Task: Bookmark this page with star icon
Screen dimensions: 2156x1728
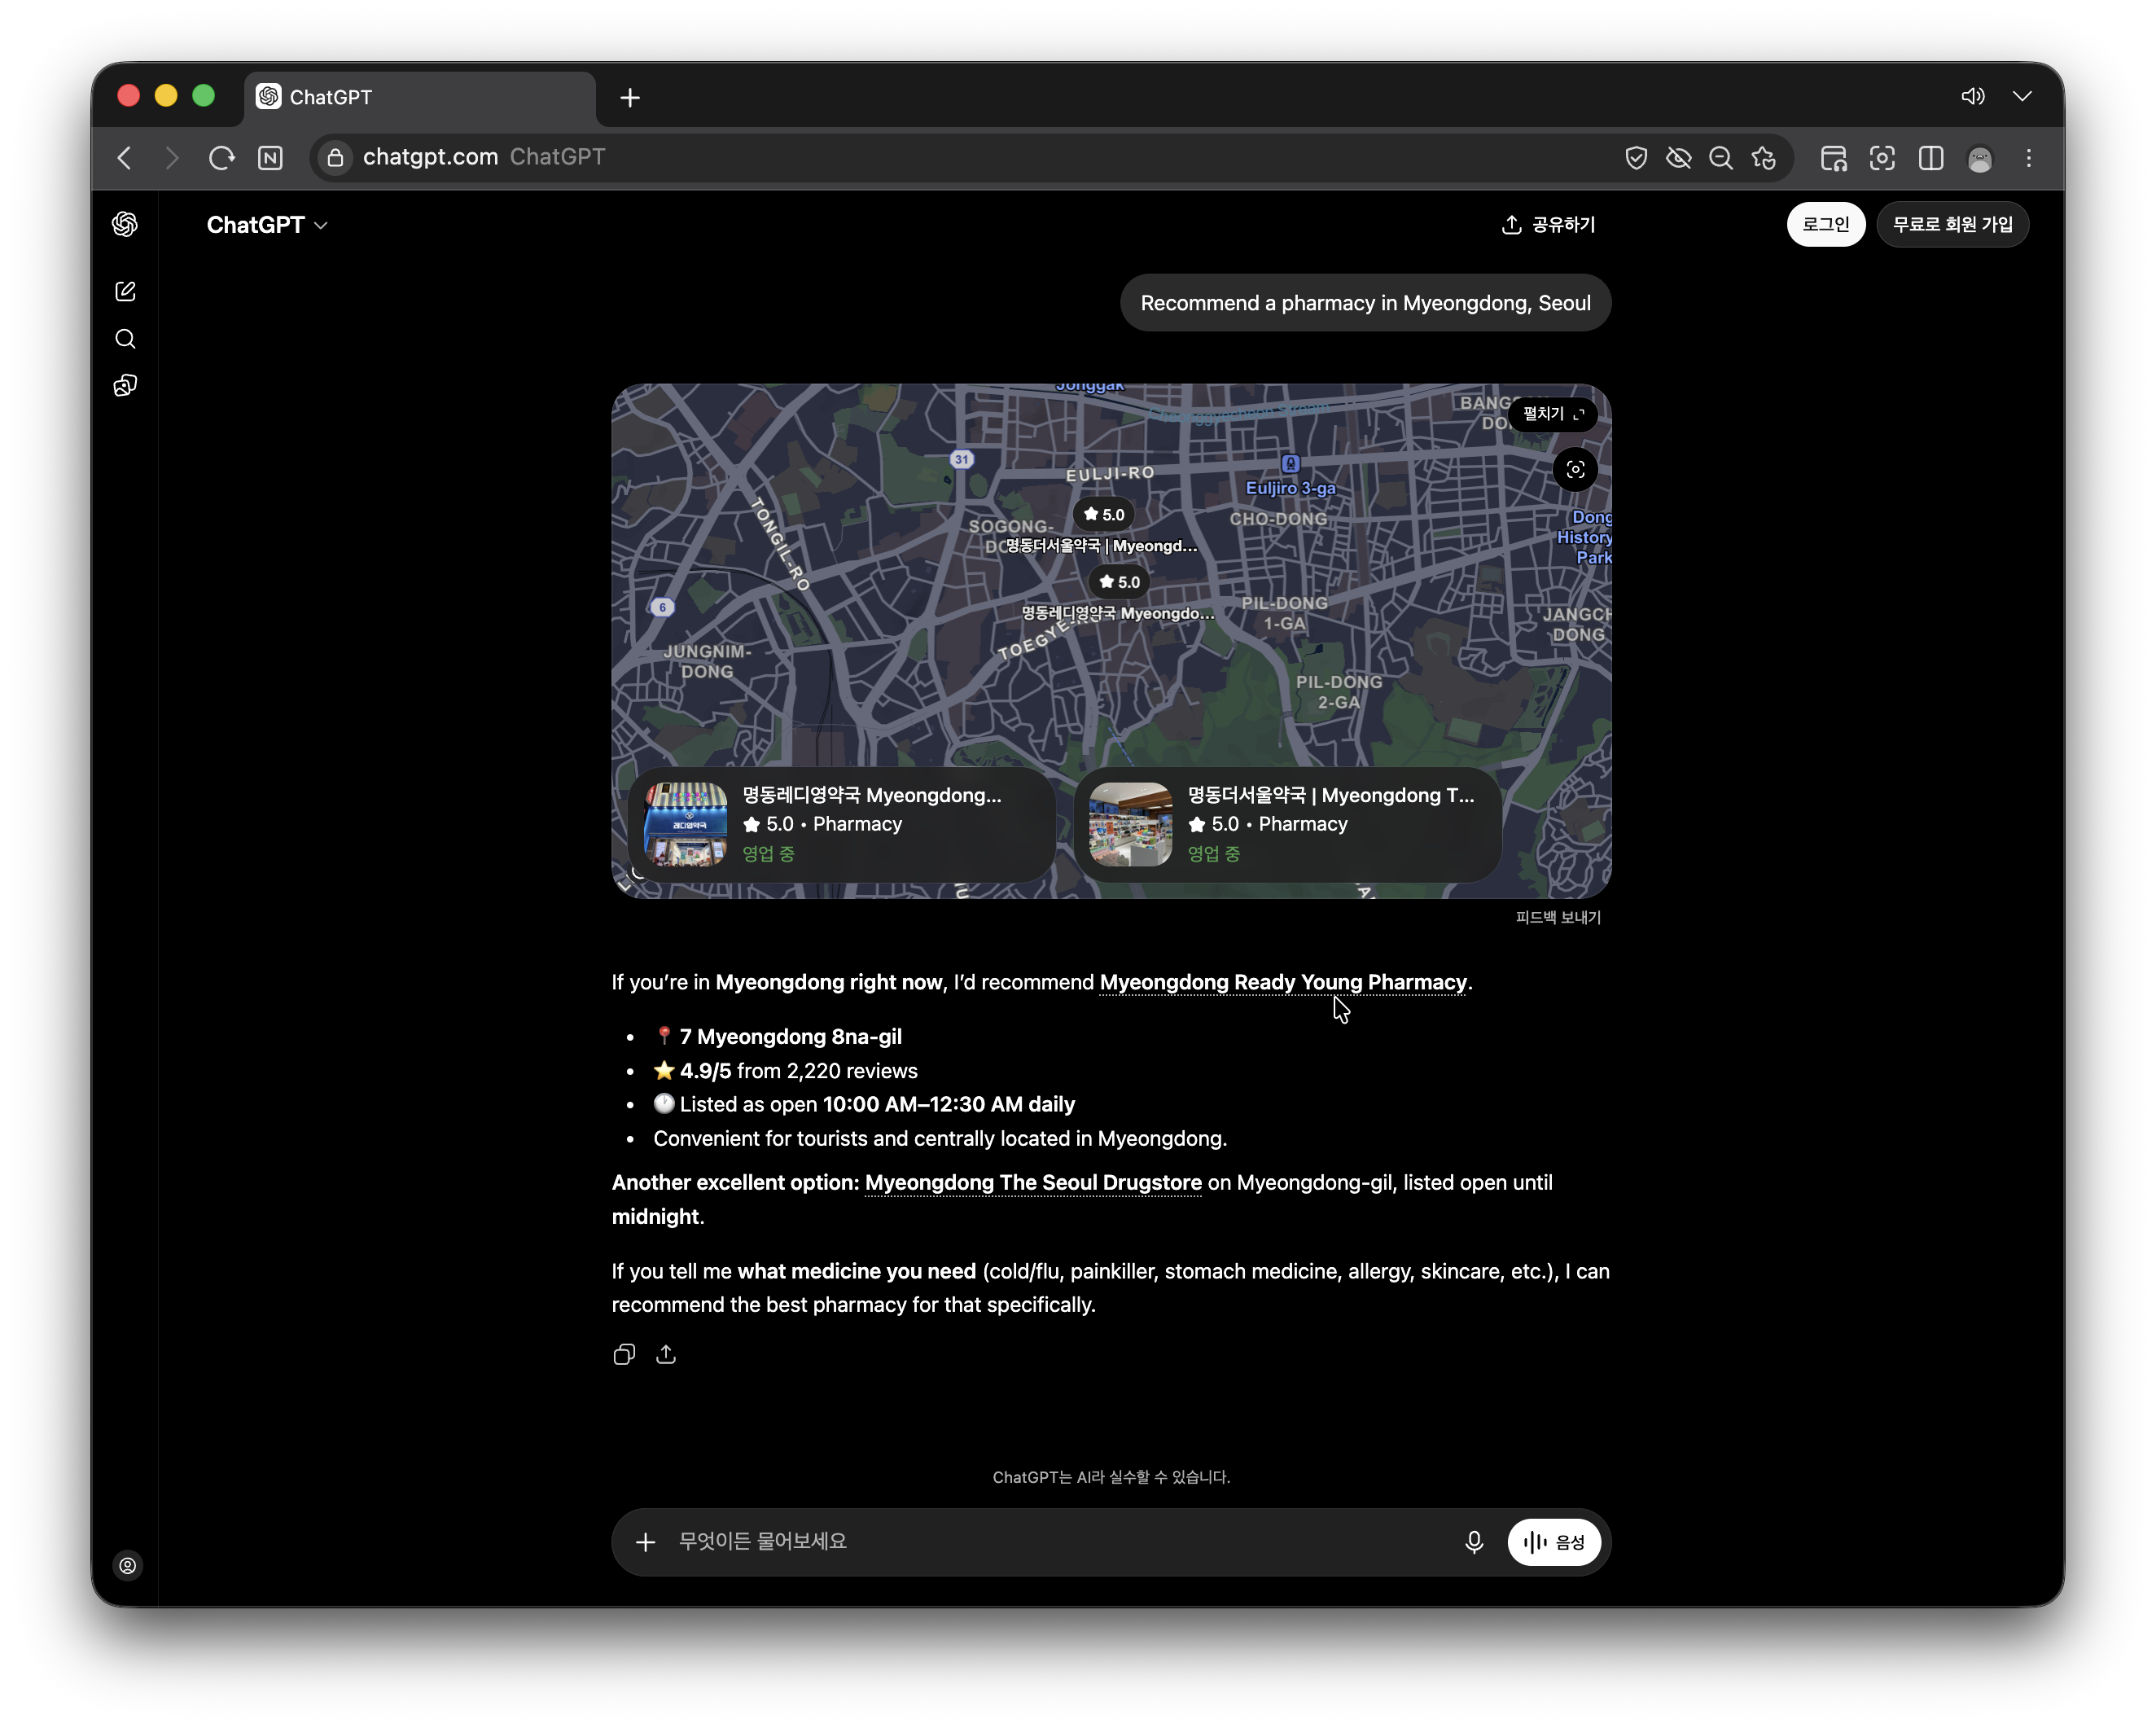Action: (x=1764, y=158)
